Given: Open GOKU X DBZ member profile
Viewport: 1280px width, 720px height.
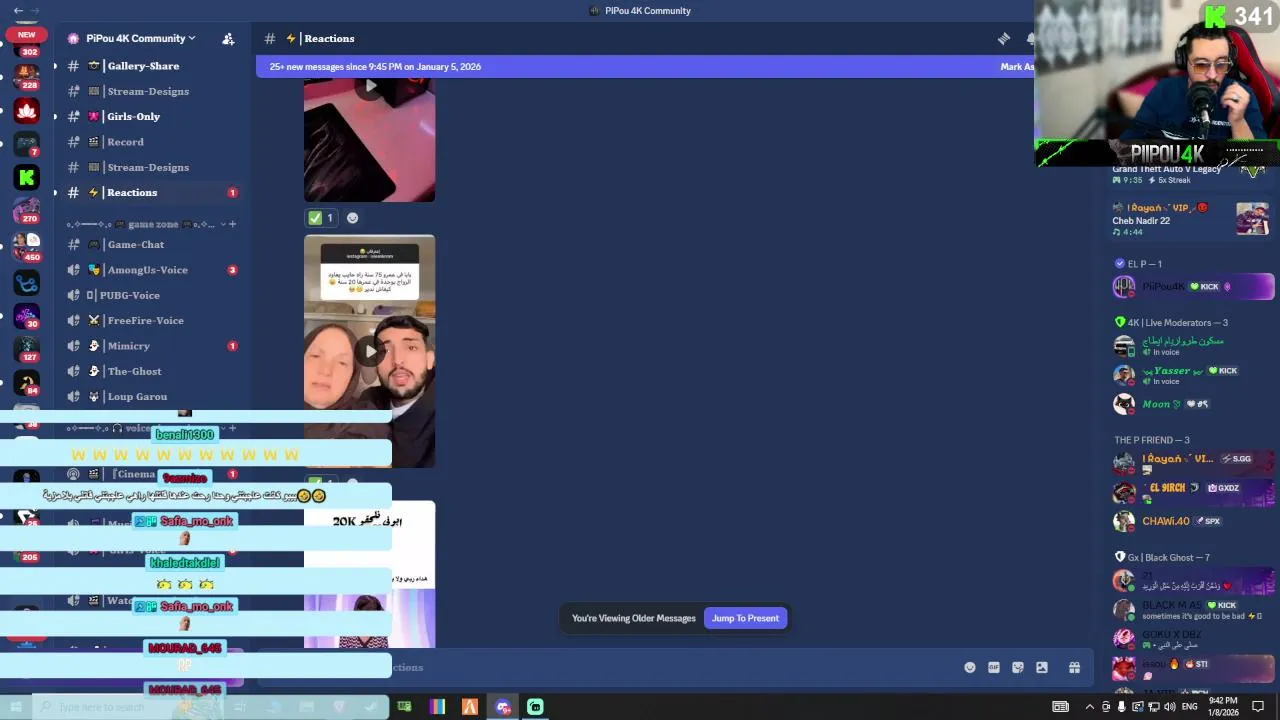Looking at the screenshot, I should pyautogui.click(x=1192, y=638).
